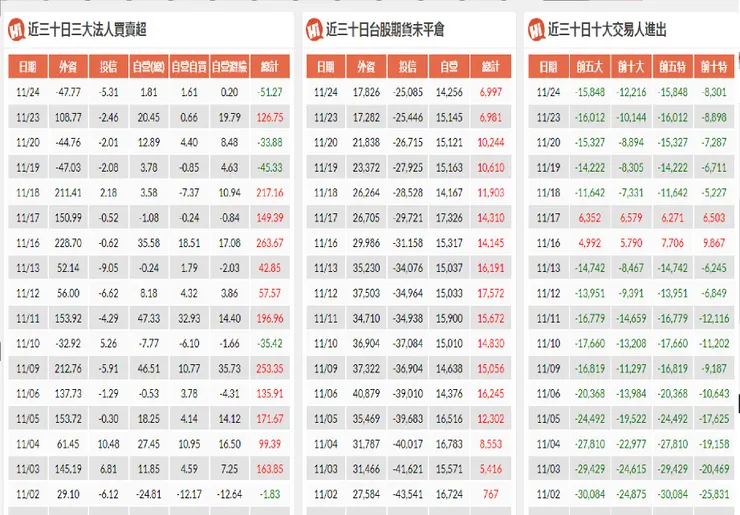
Task: Click the red 6,503 前十特 value
Action: click(x=714, y=218)
